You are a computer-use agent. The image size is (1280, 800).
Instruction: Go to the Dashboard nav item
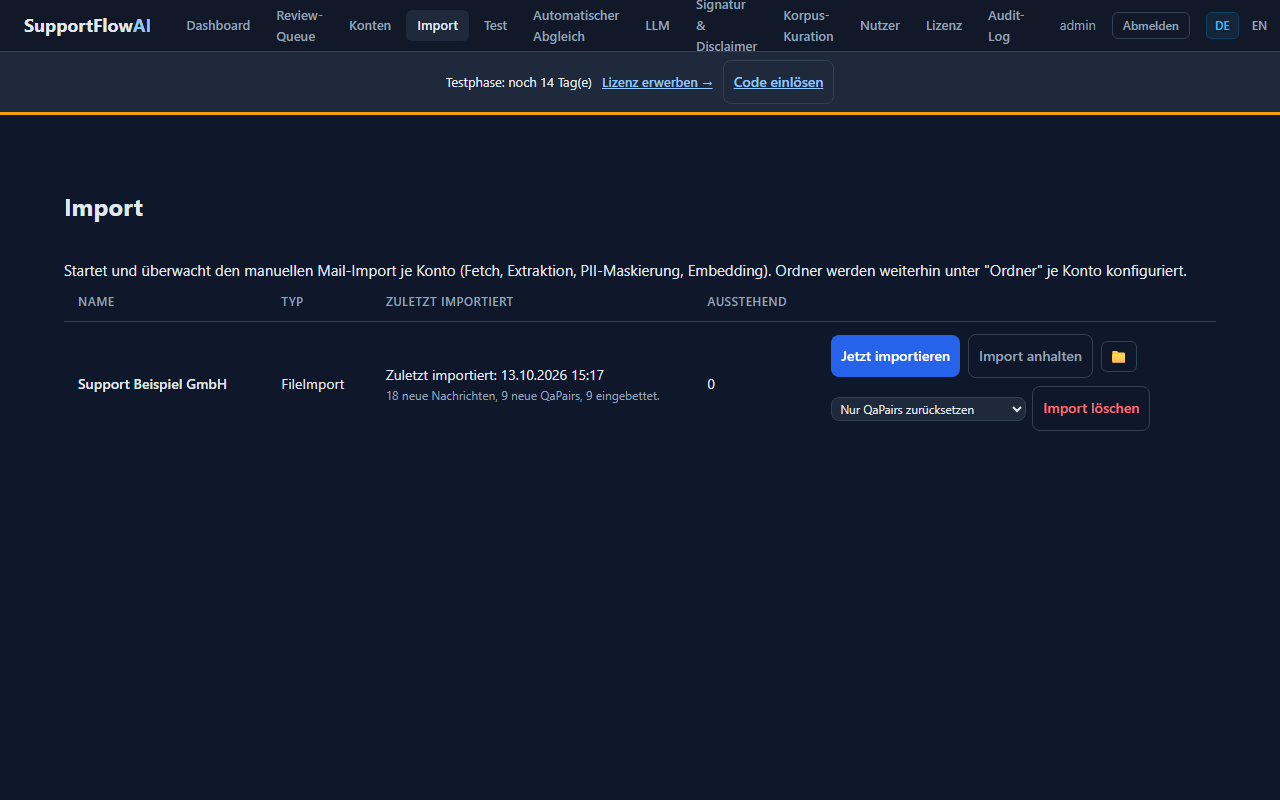tap(218, 25)
